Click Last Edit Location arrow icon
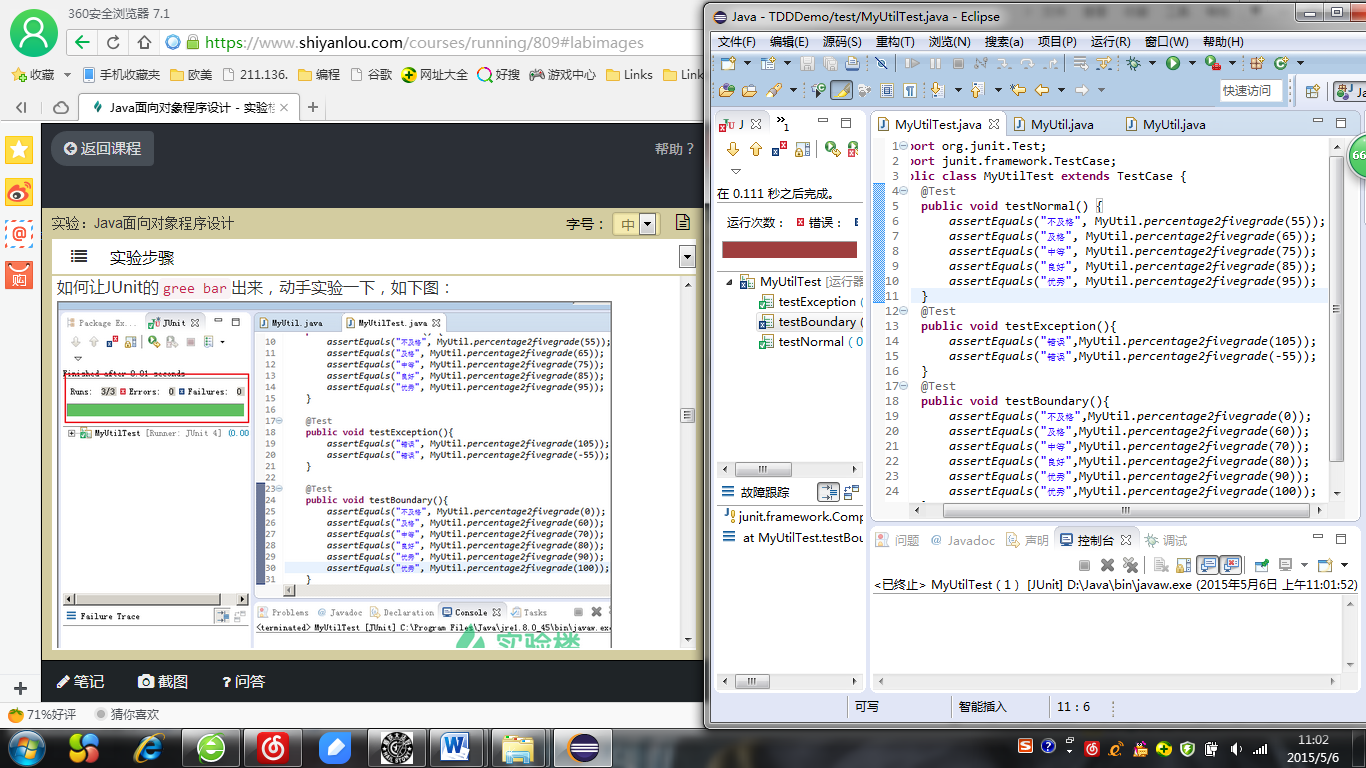This screenshot has height=768, width=1366. (1018, 90)
